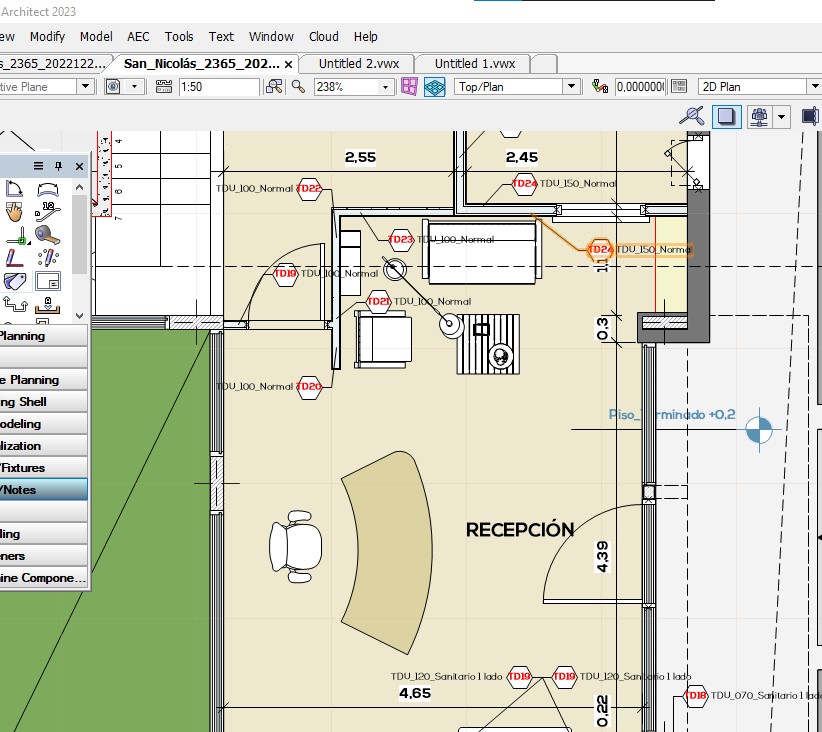Open the AEC menu

click(138, 37)
